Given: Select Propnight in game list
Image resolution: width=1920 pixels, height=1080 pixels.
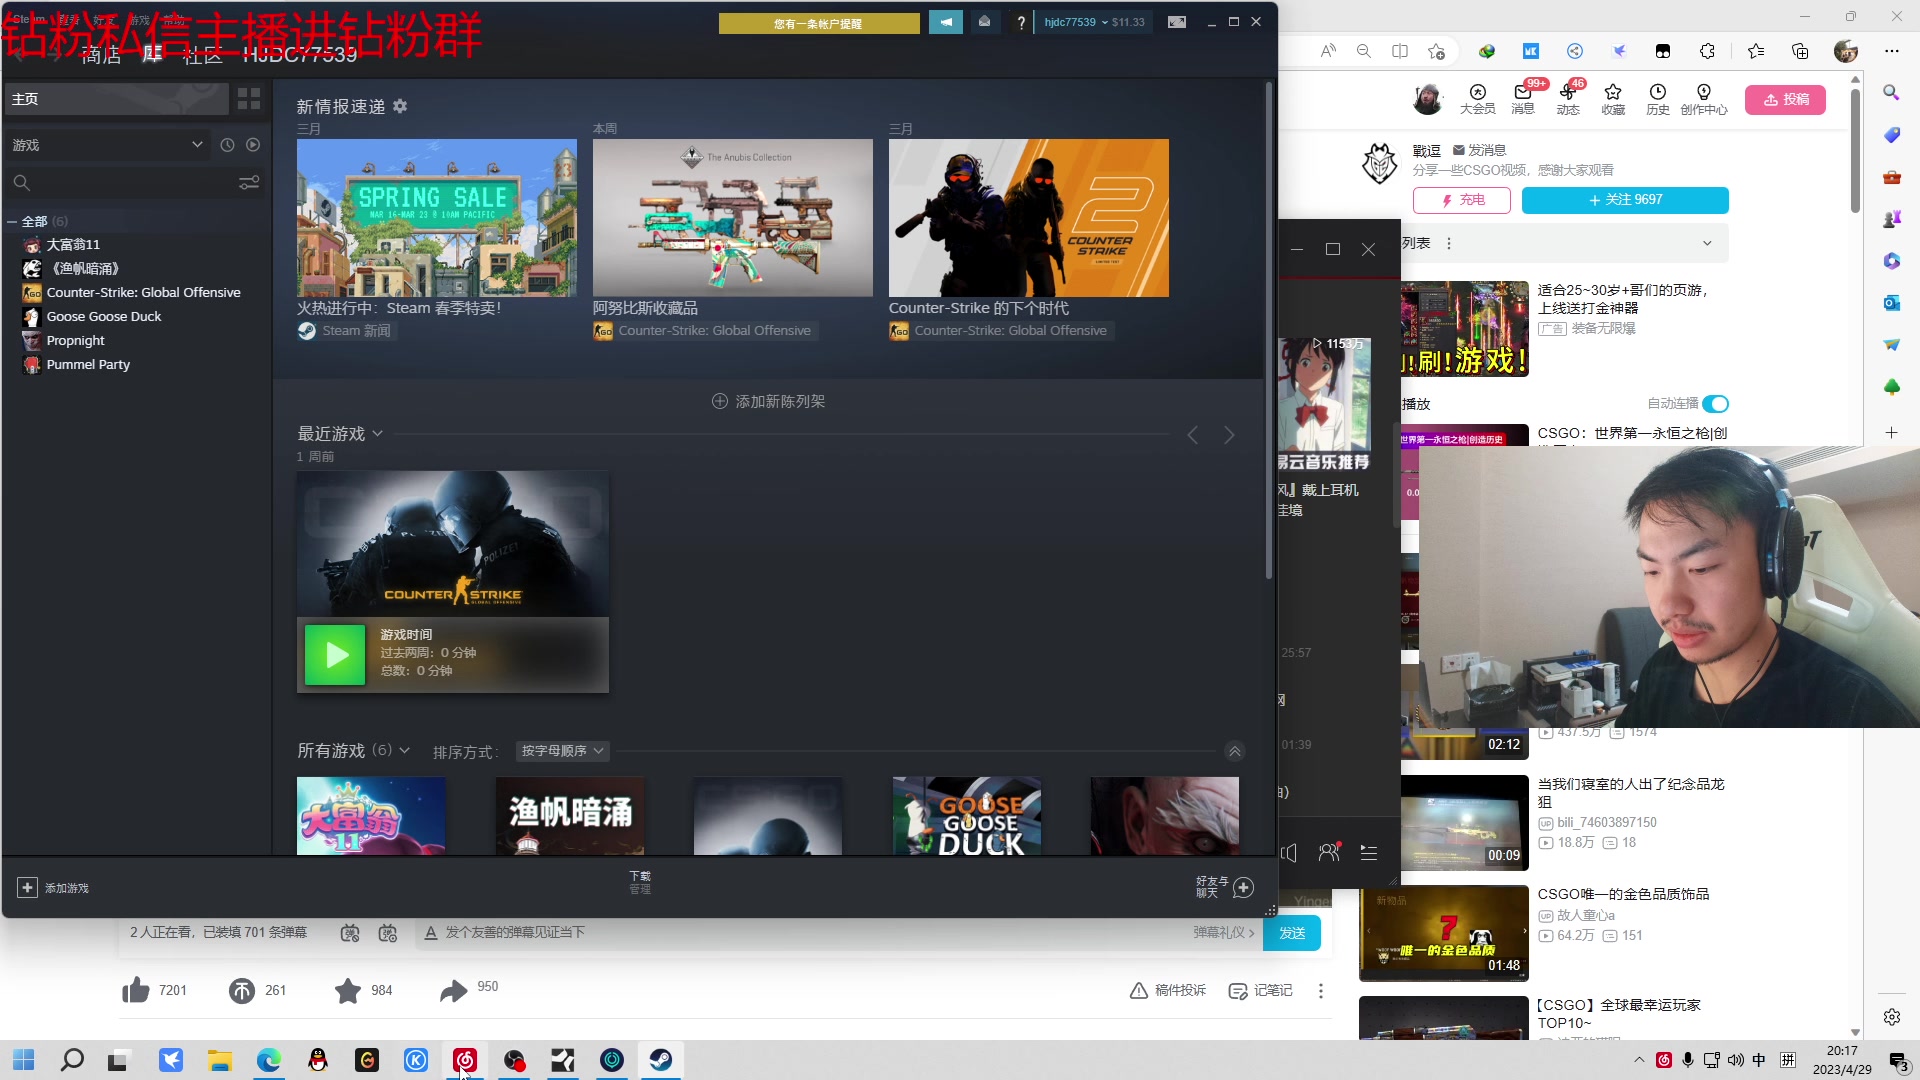Looking at the screenshot, I should point(76,340).
